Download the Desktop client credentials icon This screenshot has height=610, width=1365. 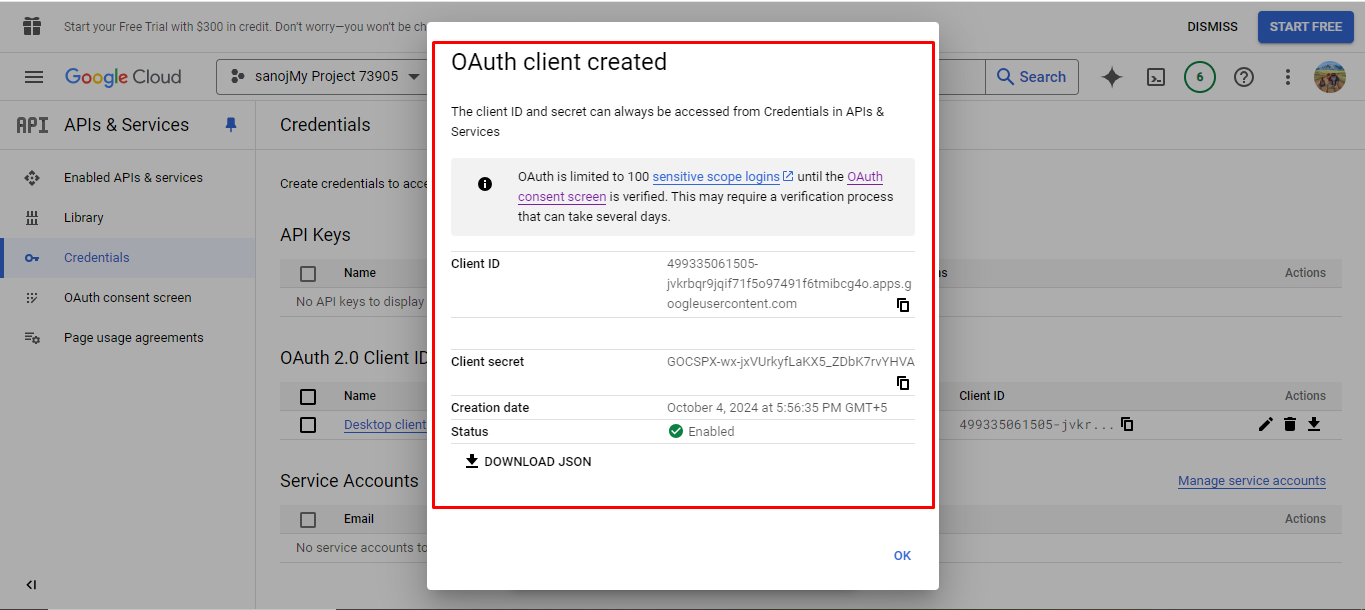pyautogui.click(x=1314, y=424)
